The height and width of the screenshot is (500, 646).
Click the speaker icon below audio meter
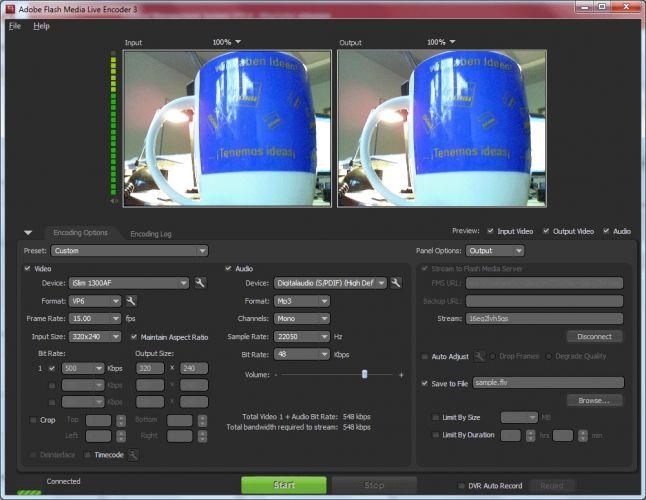(x=113, y=201)
